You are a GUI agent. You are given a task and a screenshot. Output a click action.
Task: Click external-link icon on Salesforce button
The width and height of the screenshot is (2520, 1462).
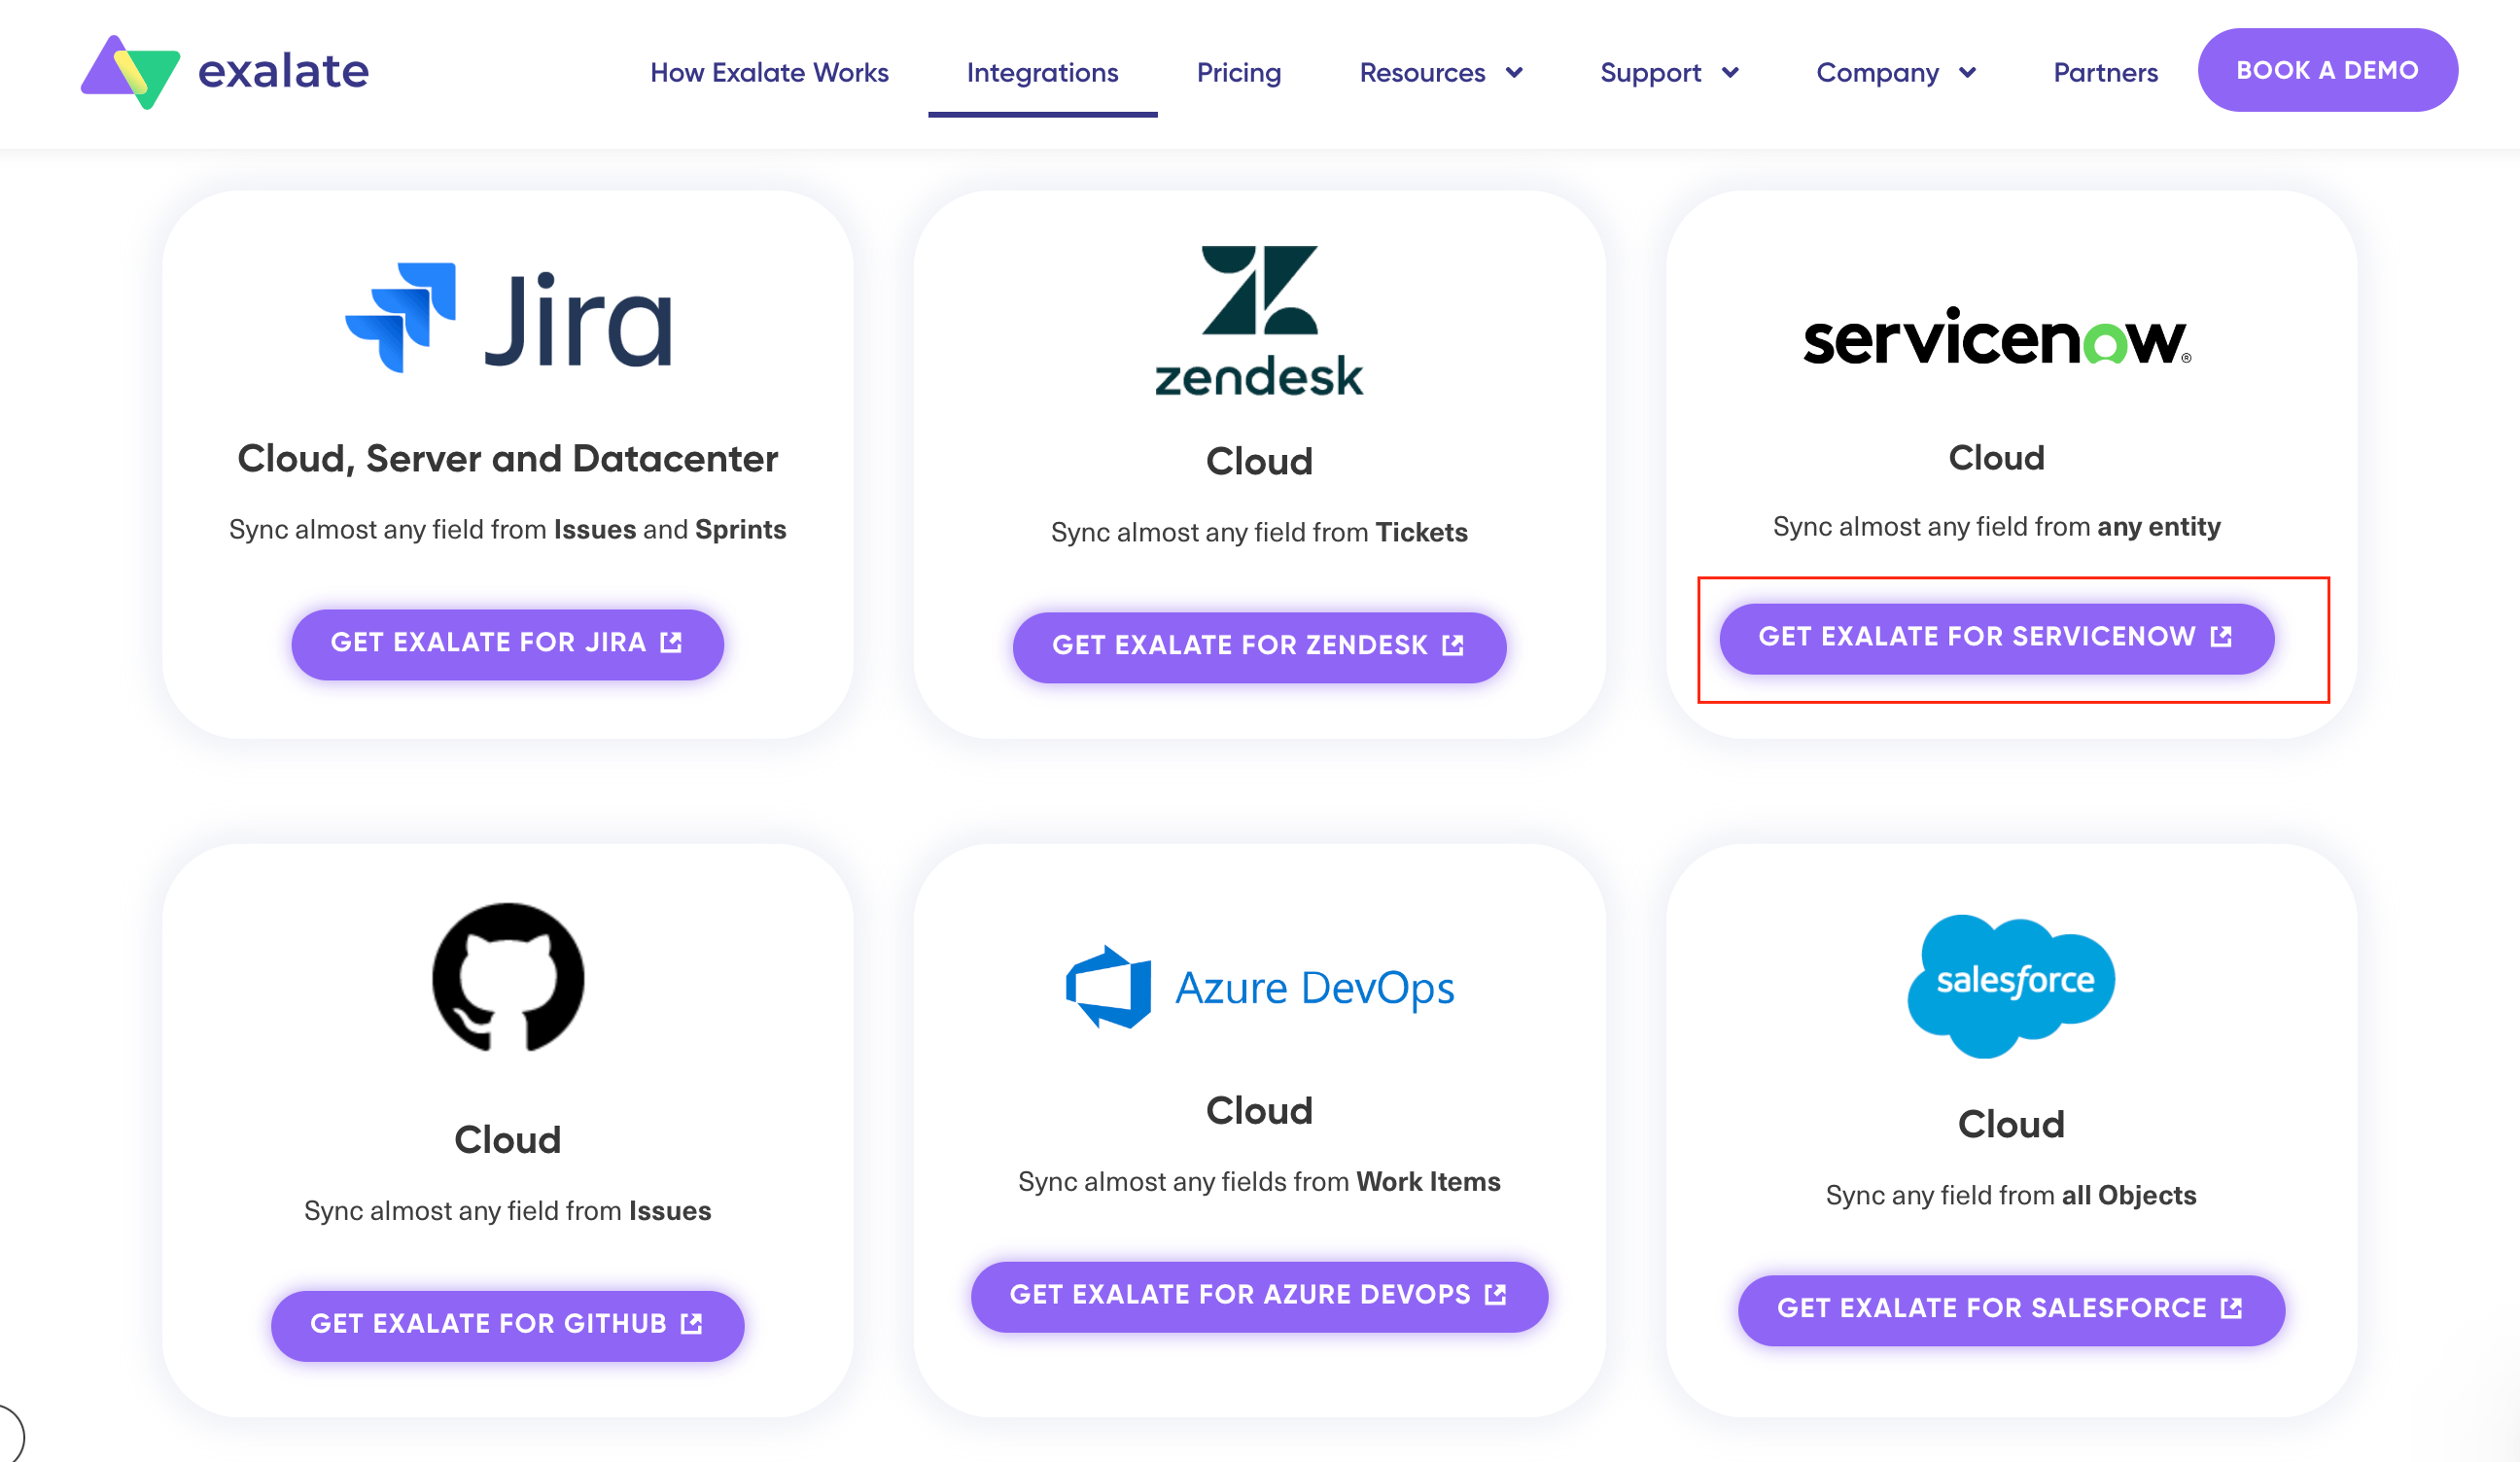coord(2232,1308)
